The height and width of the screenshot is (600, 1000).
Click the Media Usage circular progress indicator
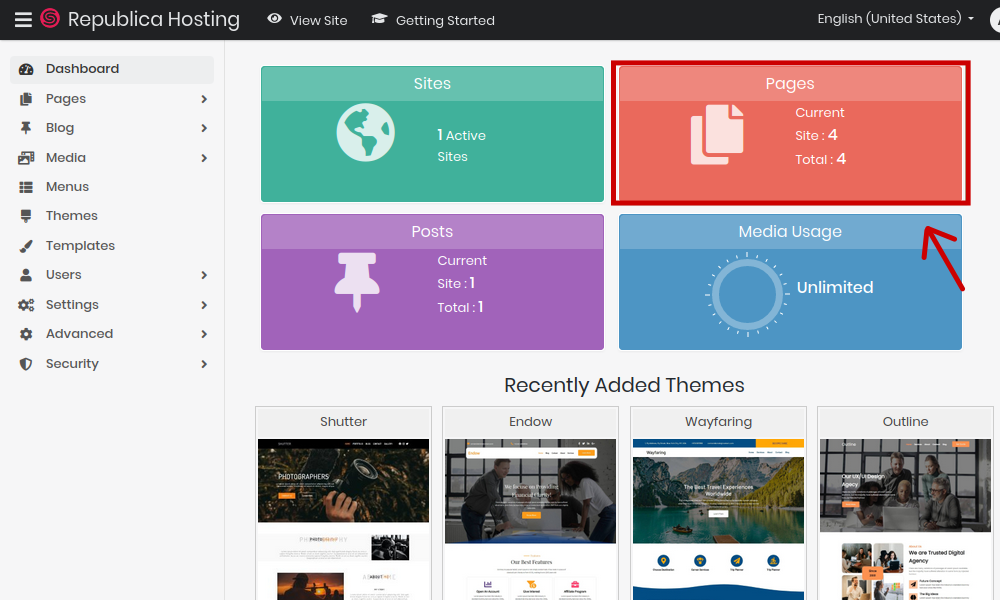(742, 293)
